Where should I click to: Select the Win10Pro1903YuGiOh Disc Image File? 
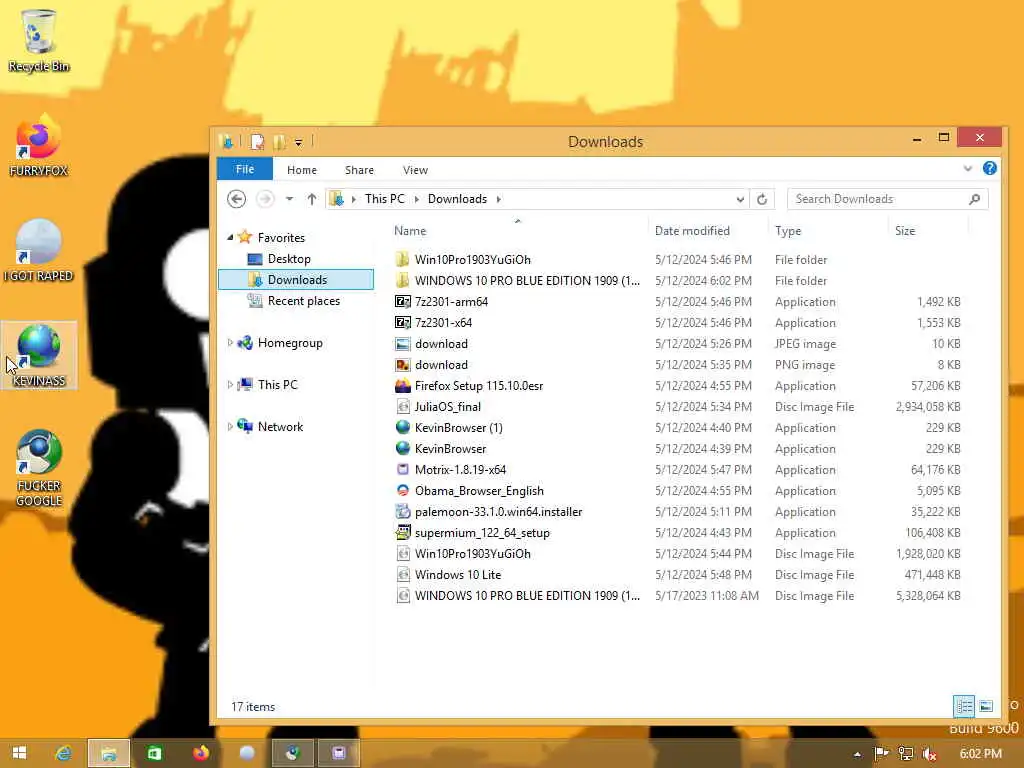point(679,554)
